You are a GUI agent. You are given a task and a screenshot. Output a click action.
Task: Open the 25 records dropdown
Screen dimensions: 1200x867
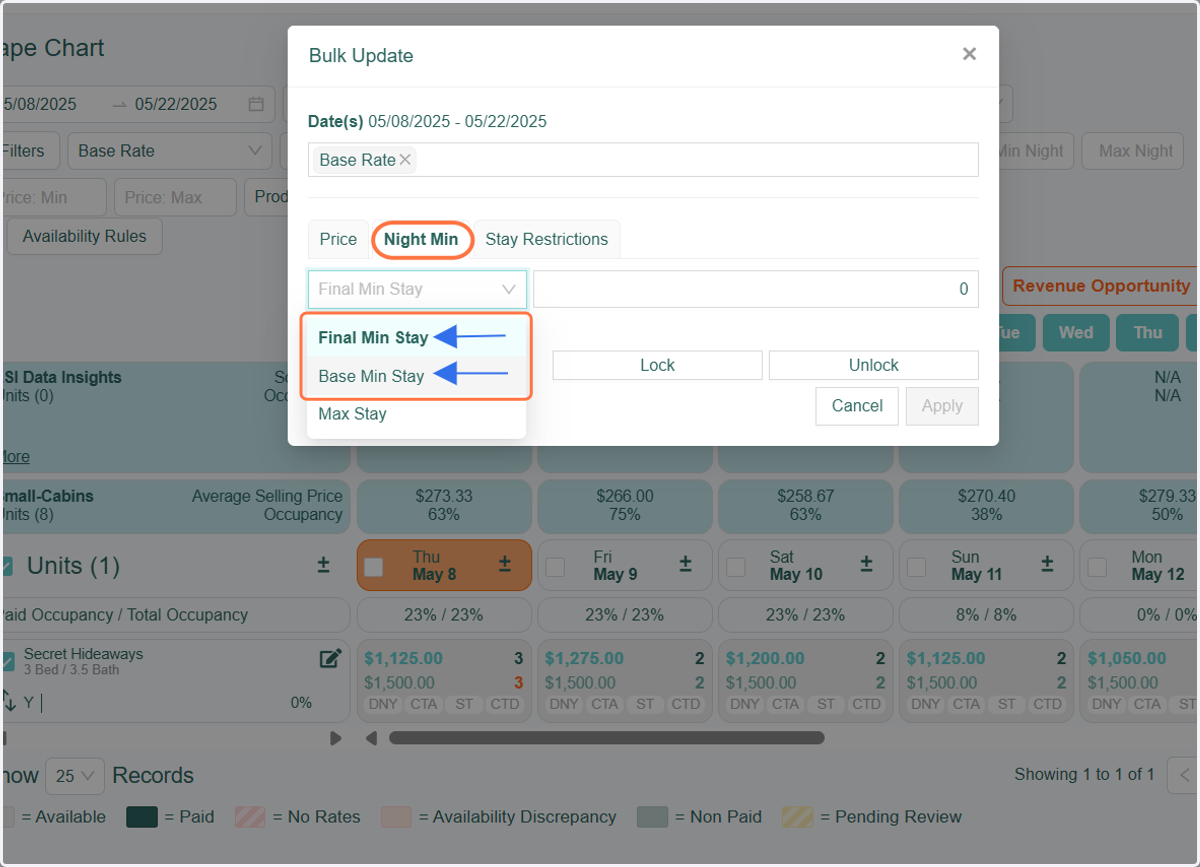[x=75, y=775]
